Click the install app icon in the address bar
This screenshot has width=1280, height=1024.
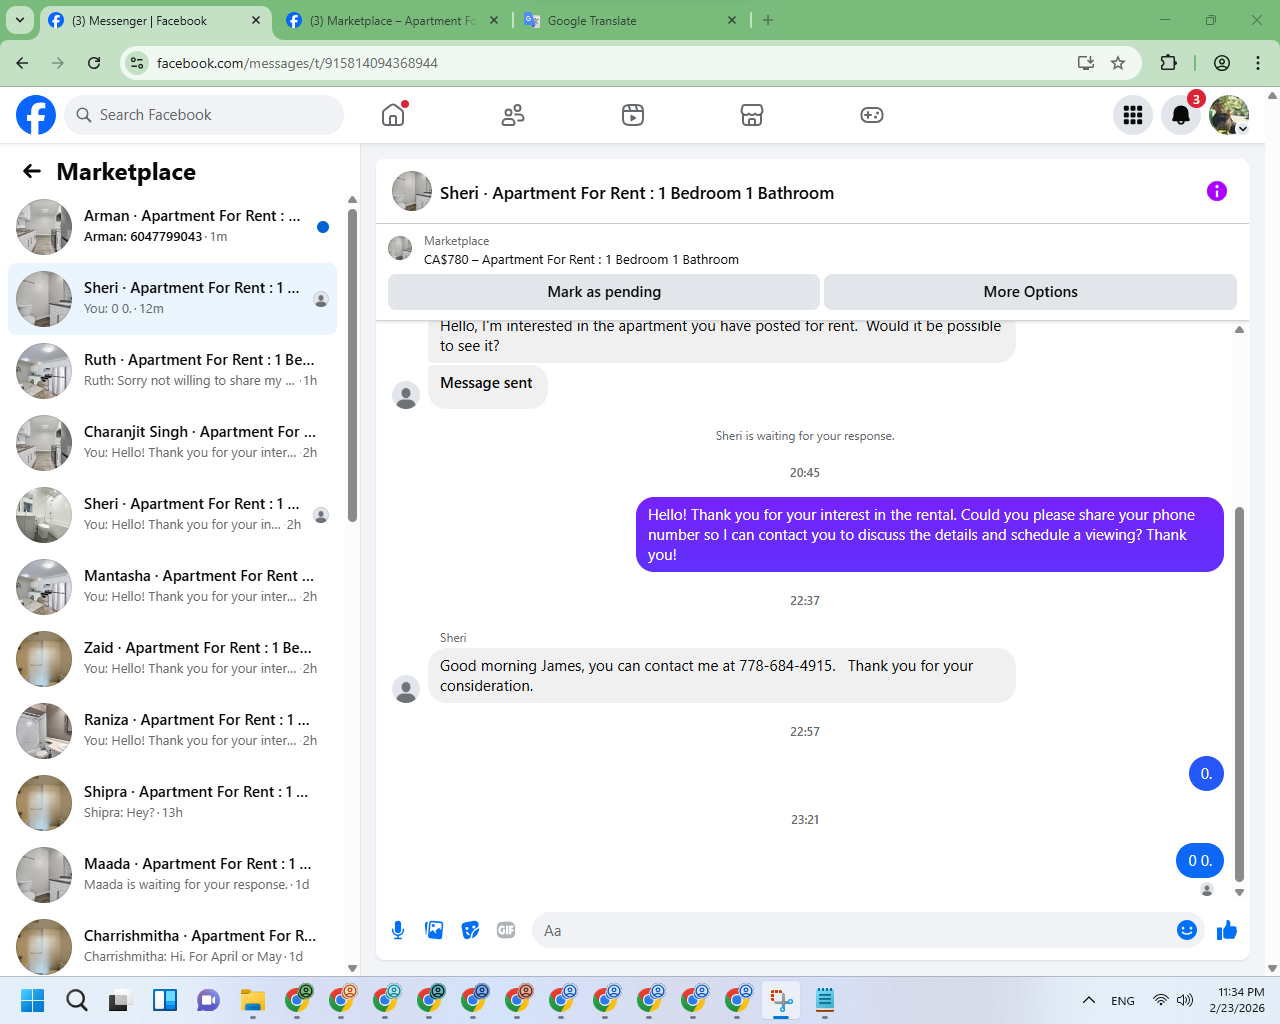(x=1086, y=63)
